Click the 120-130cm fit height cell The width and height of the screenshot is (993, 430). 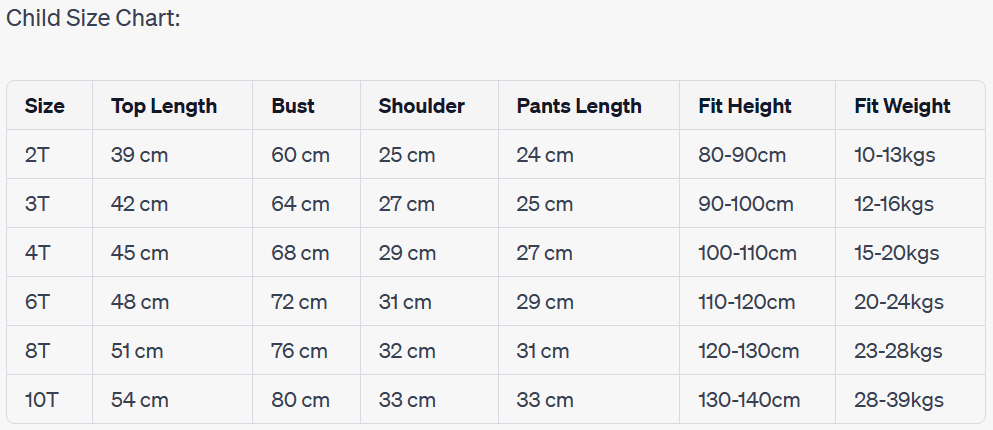click(x=748, y=351)
